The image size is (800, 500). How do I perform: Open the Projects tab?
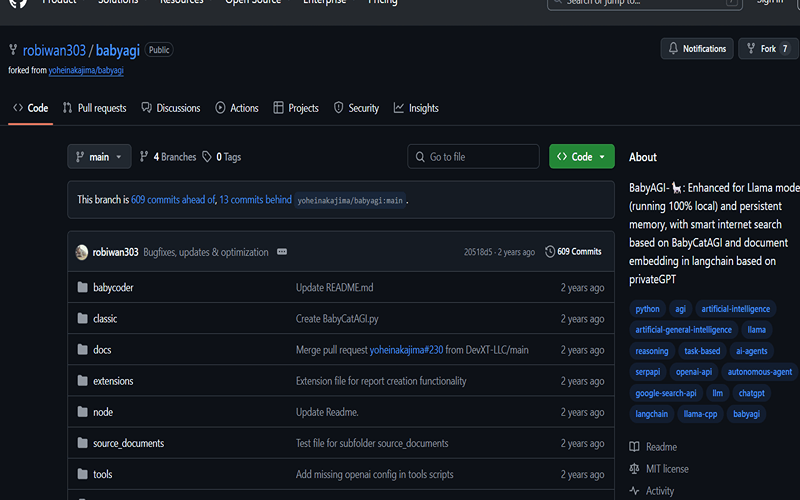(296, 108)
